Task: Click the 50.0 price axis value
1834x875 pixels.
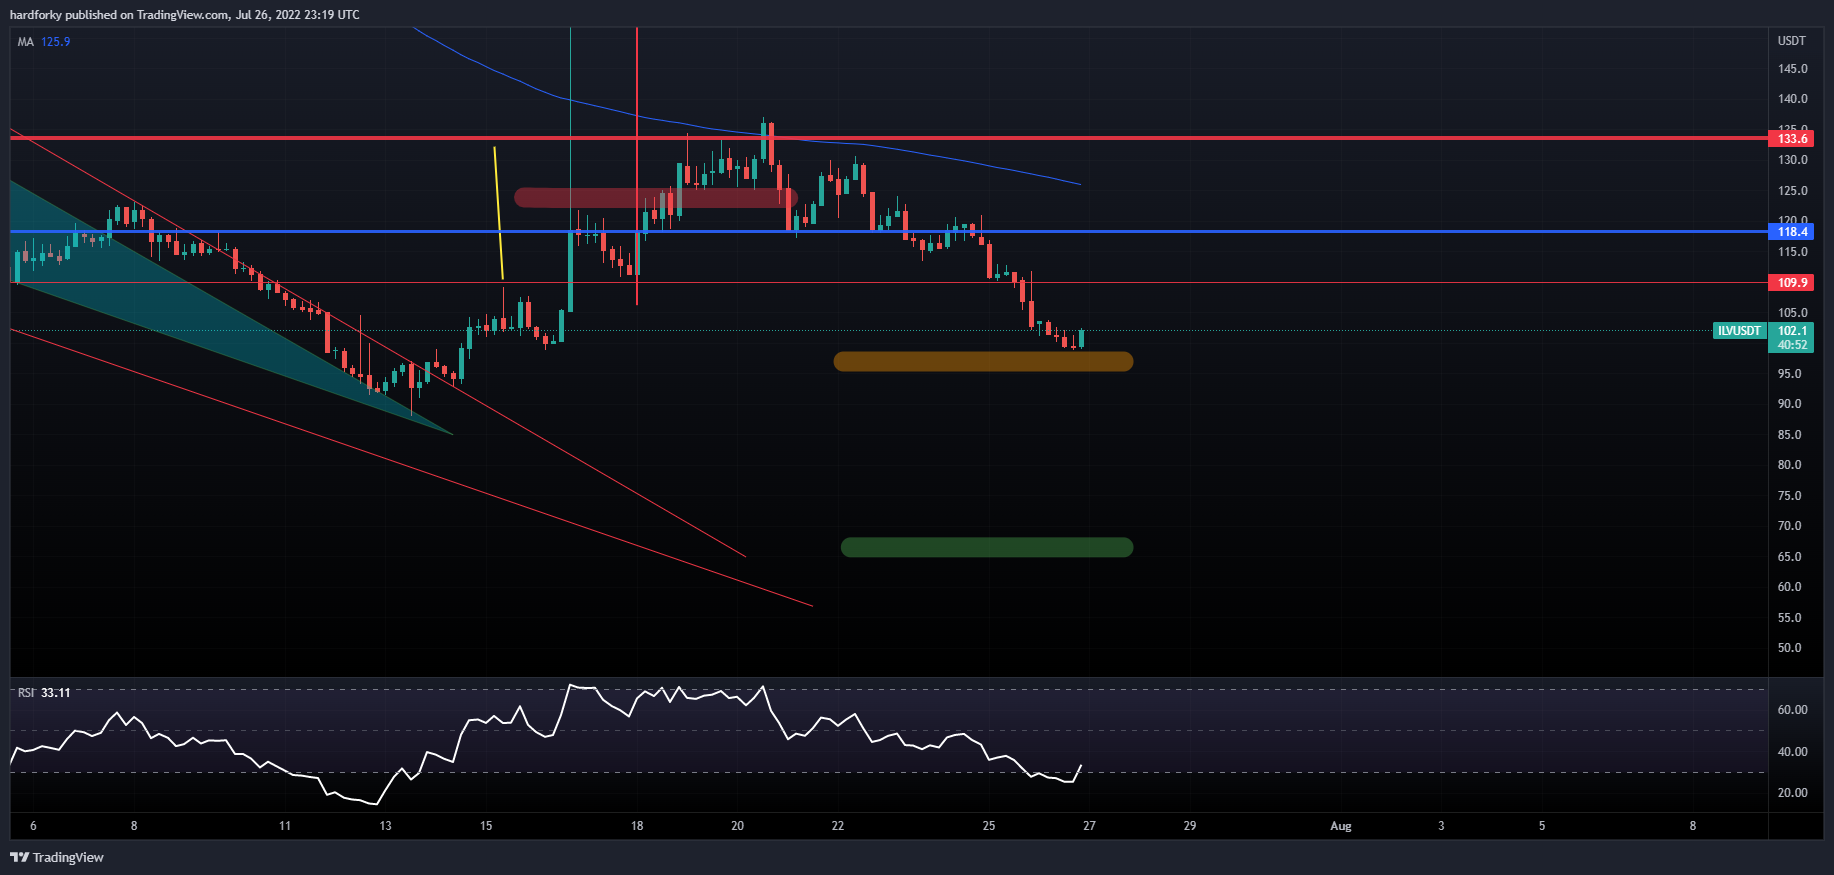Action: pyautogui.click(x=1790, y=648)
